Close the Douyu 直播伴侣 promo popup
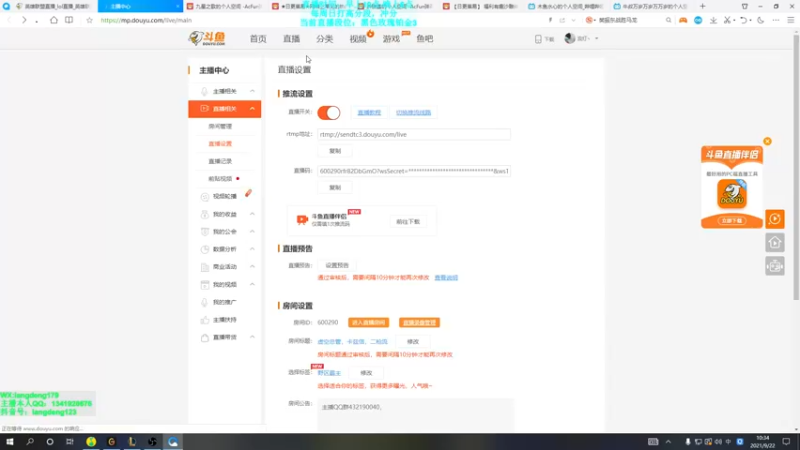This screenshot has height=450, width=800. coord(767,141)
